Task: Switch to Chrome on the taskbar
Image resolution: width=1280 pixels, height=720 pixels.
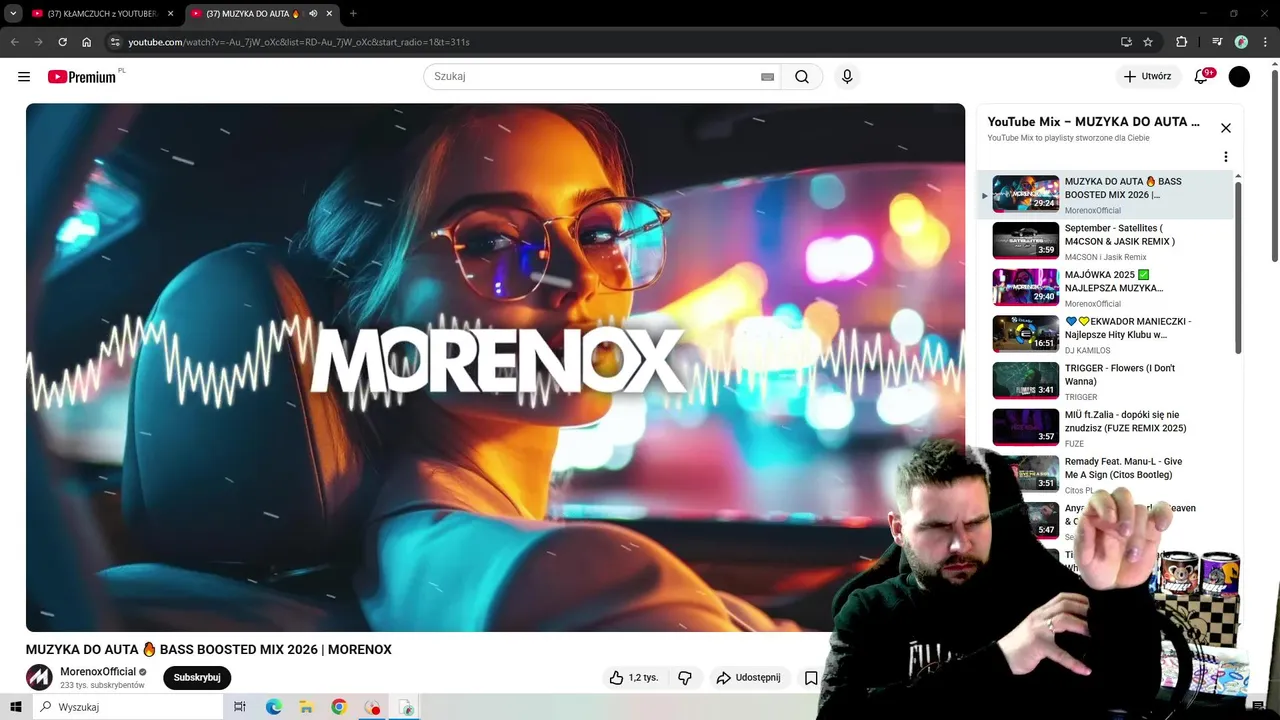Action: coord(339,707)
